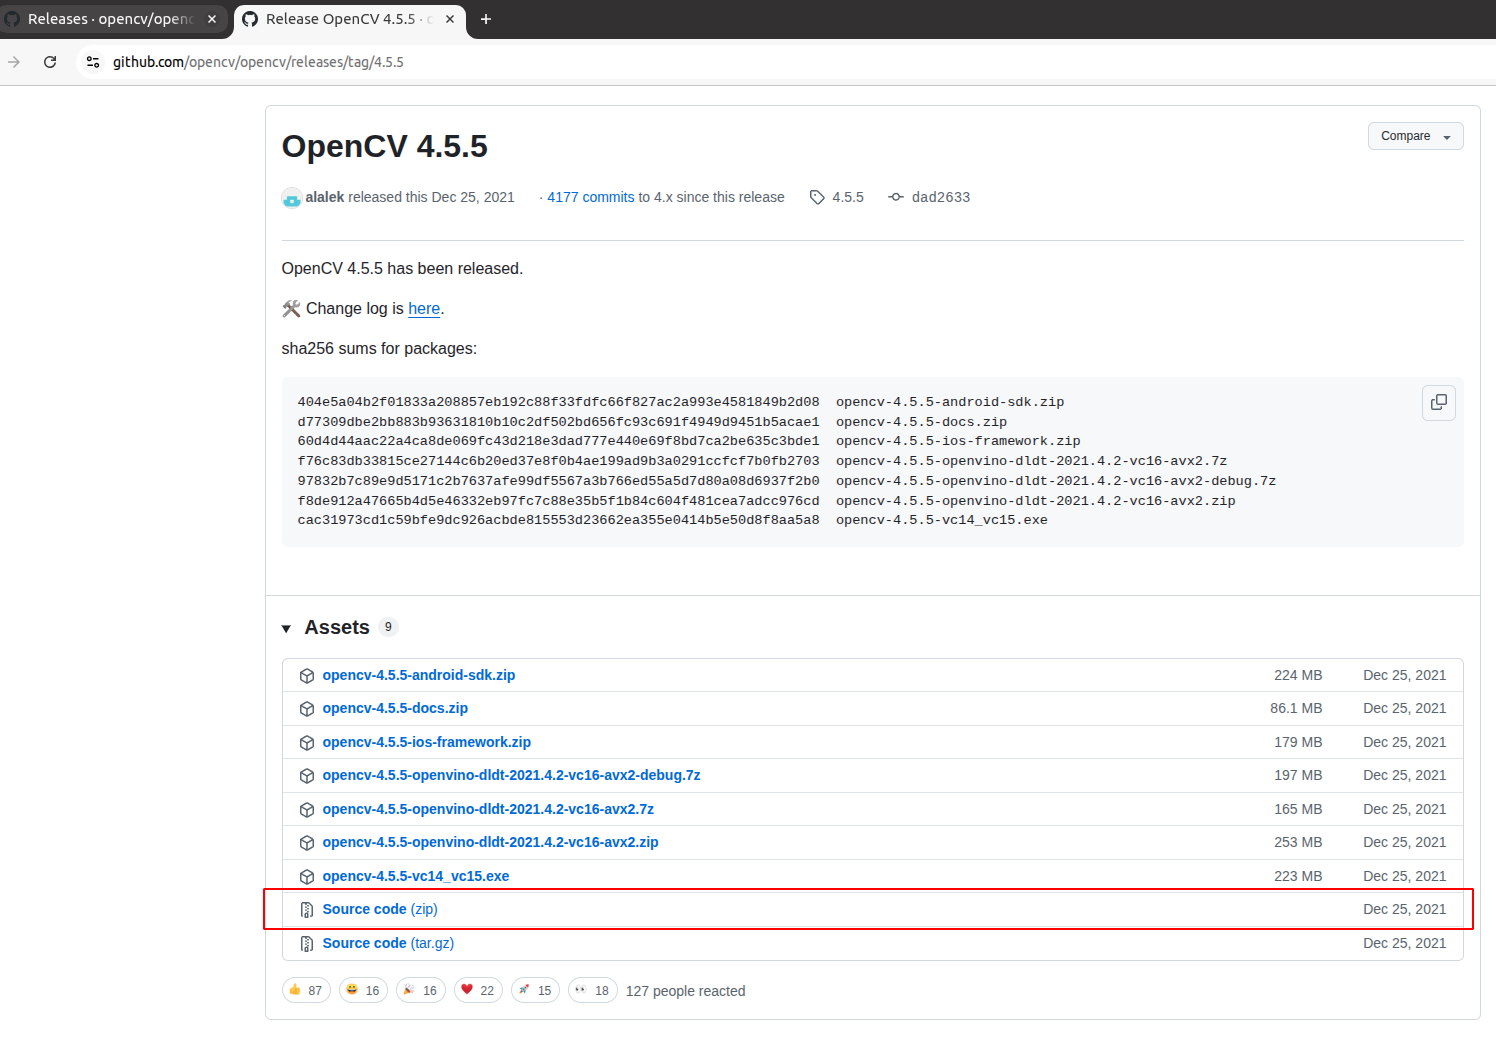Screen dimensions: 1496x1052
Task: Open commit dad2633
Action: 941,197
